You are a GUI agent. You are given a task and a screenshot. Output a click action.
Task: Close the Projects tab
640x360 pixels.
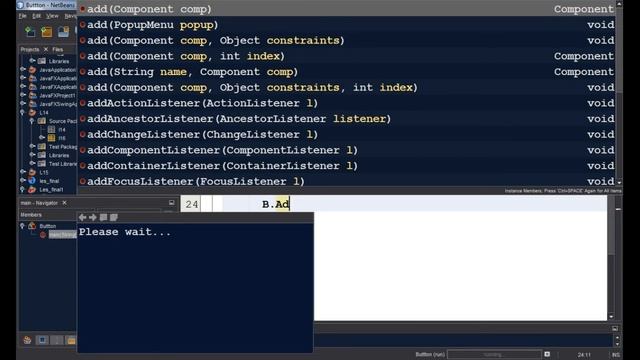click(x=46, y=49)
